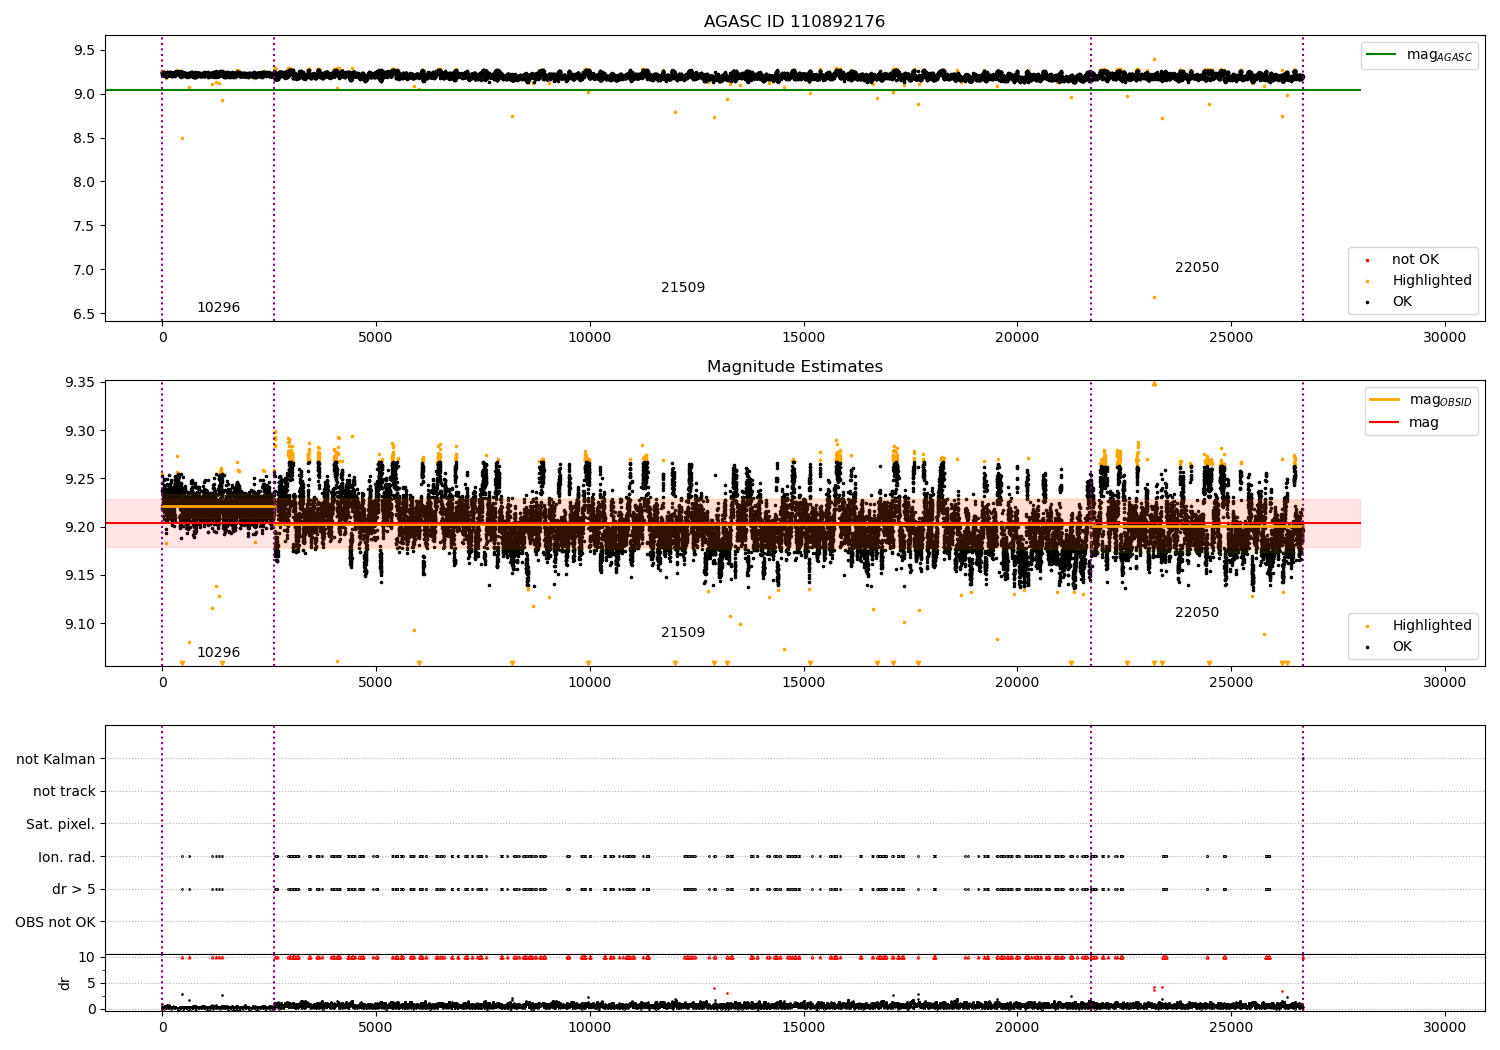Select 'Highlighted' legend entry in Magnitude Estimates plot
Image resolution: width=1500 pixels, height=1050 pixels.
pos(1431,626)
